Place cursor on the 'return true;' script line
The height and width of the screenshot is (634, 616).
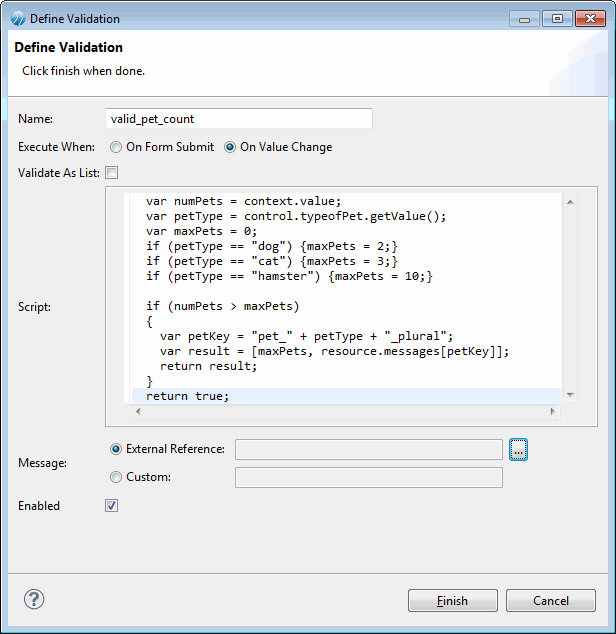[188, 396]
